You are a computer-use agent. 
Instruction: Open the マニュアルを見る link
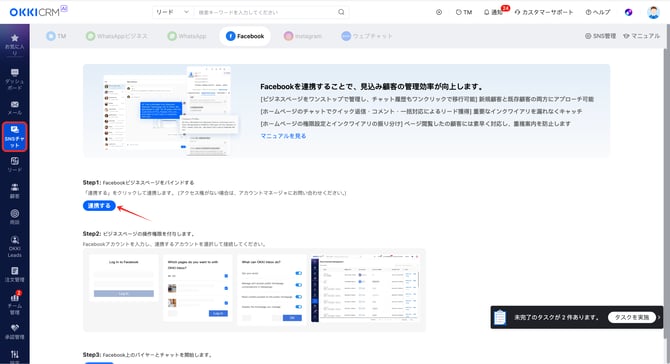coord(283,136)
